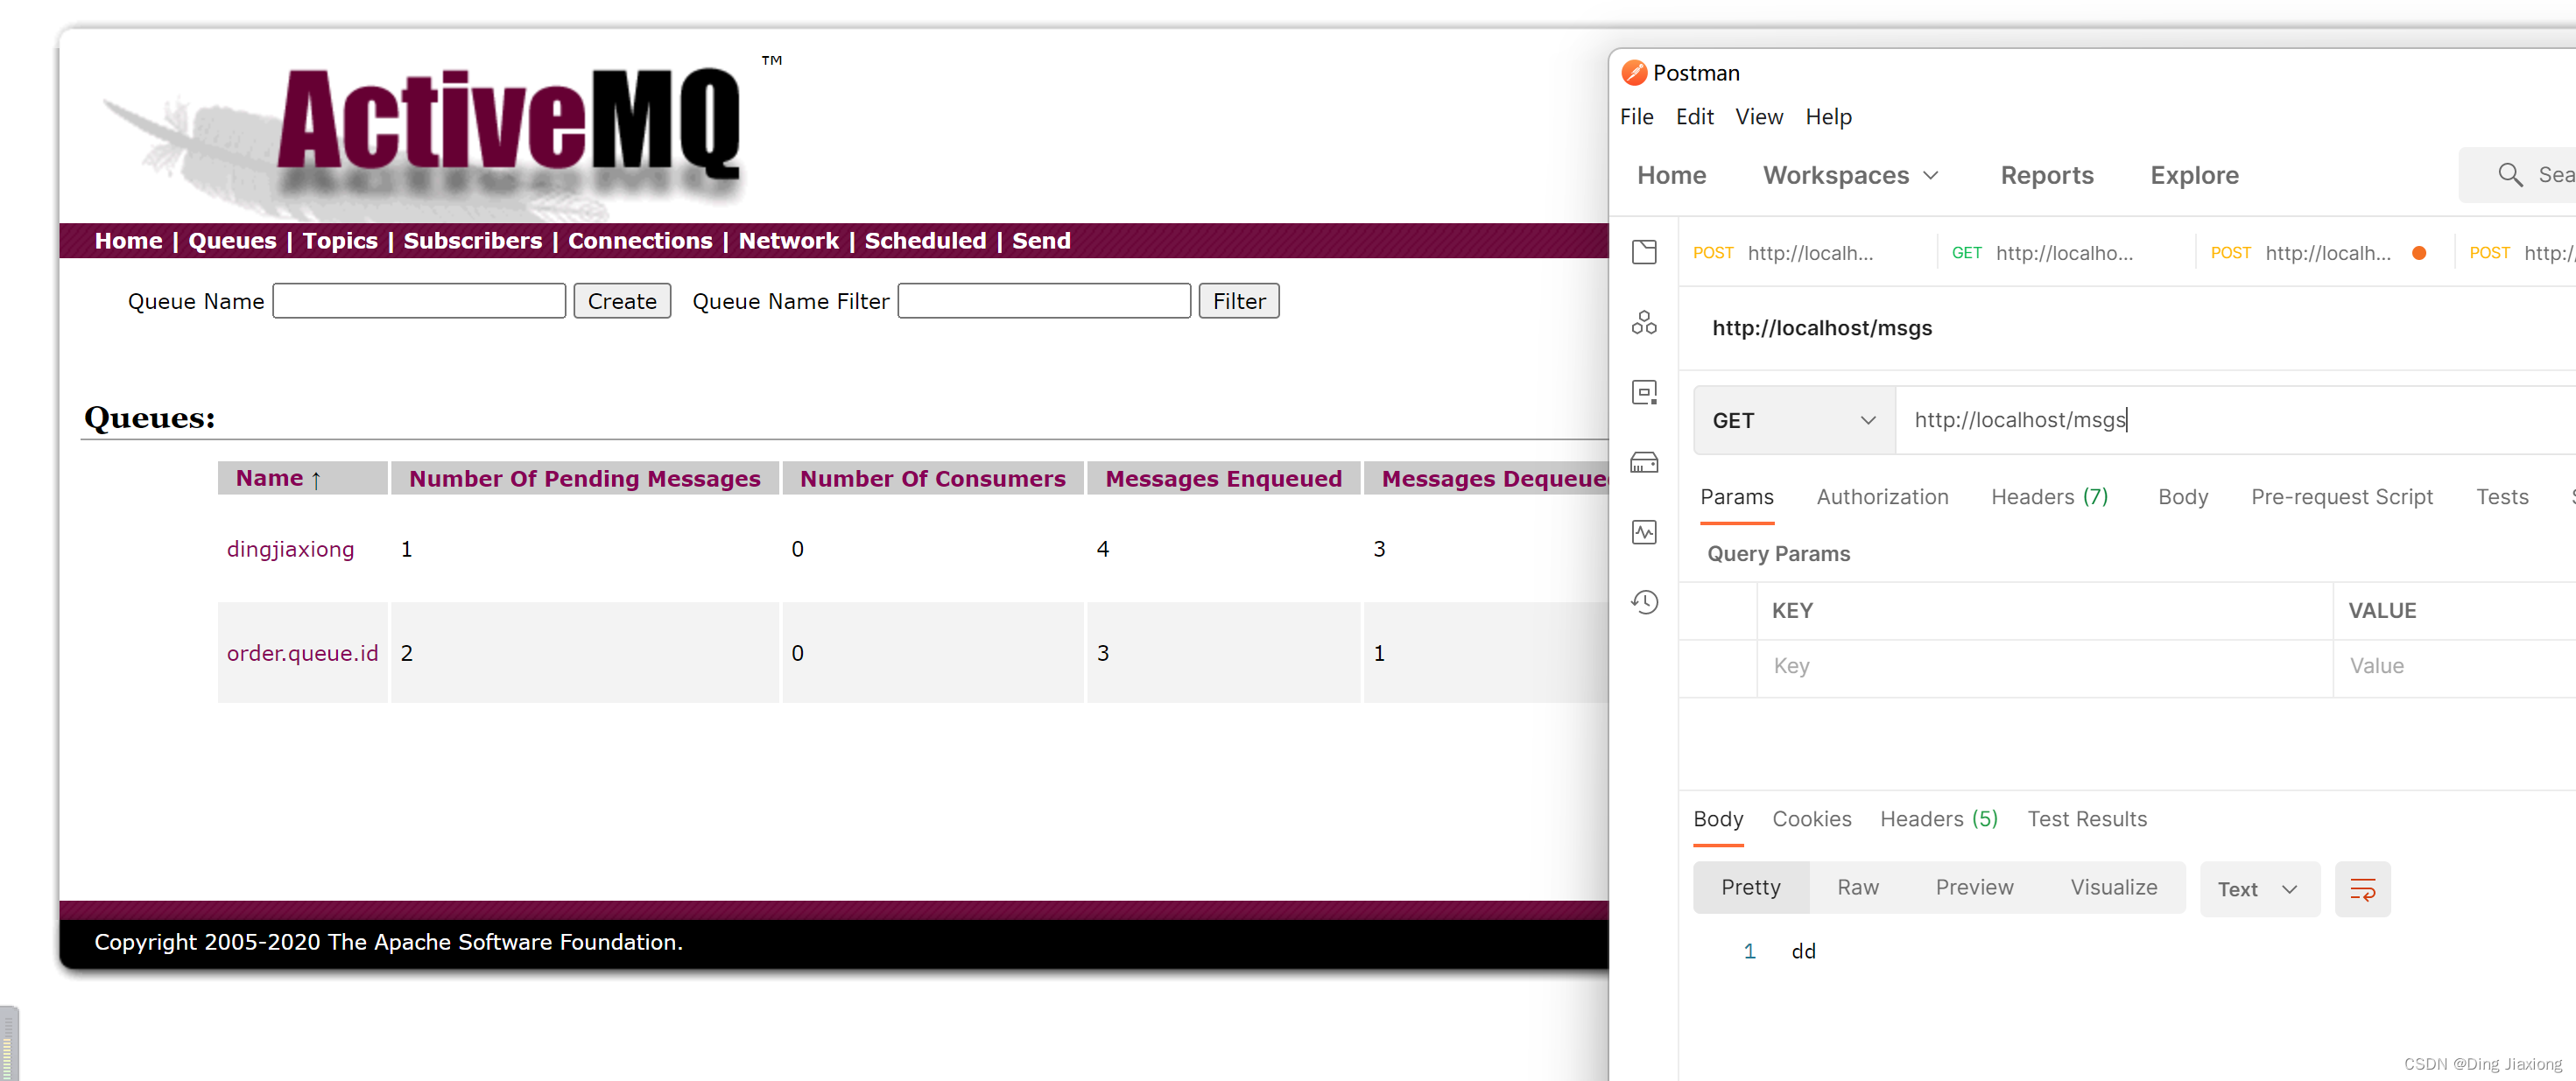Switch to the Authorization tab
The width and height of the screenshot is (2576, 1081).
[1882, 497]
